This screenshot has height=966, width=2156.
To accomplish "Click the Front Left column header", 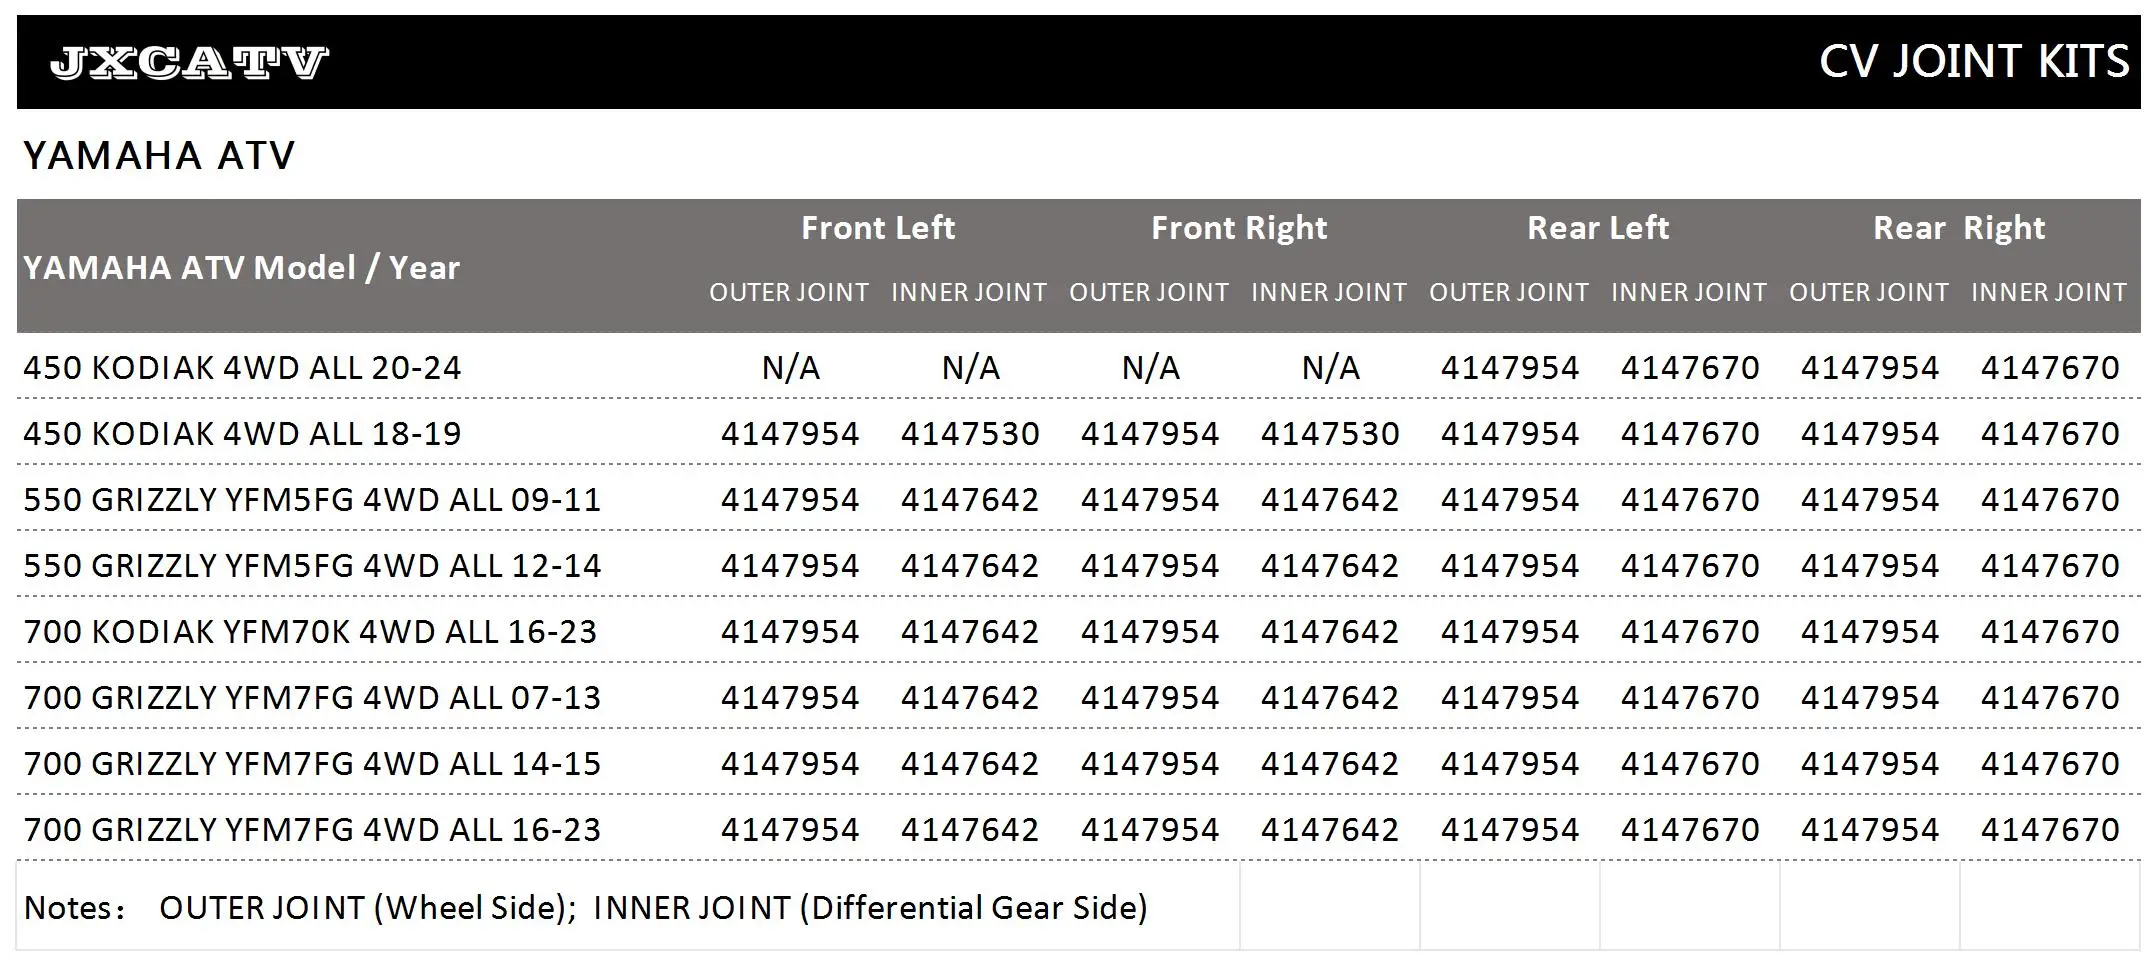I will click(x=878, y=228).
